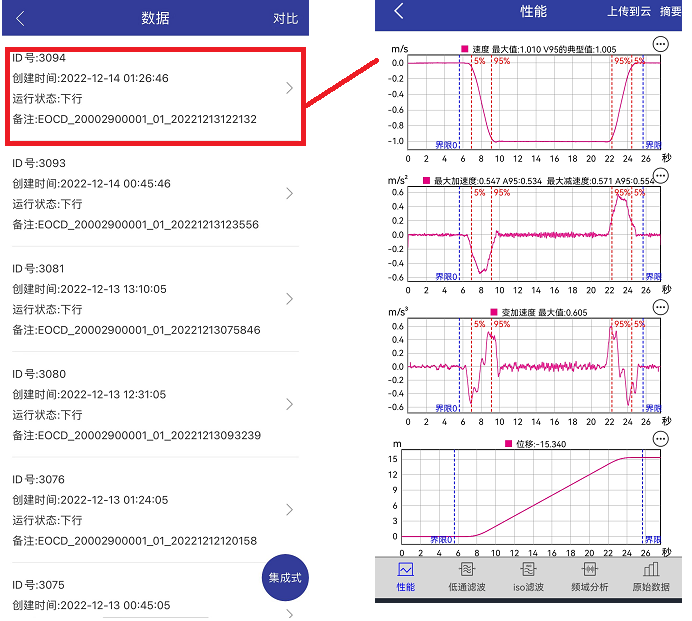Tap the 集成式 floating button
The height and width of the screenshot is (621, 692).
tap(285, 577)
